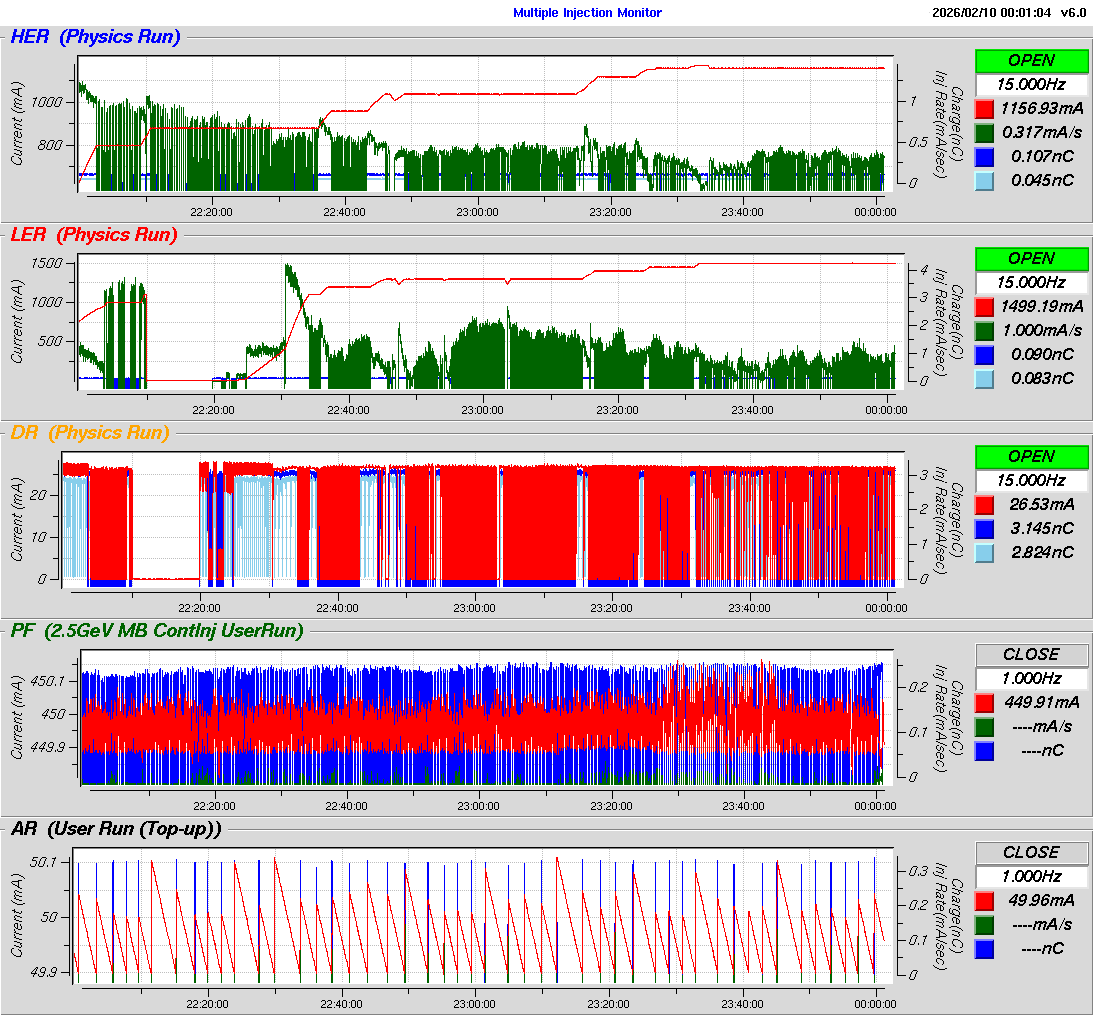Click the AR (User Run (Top-up)) panel heading
This screenshot has height=1015, width=1093.
point(116,828)
